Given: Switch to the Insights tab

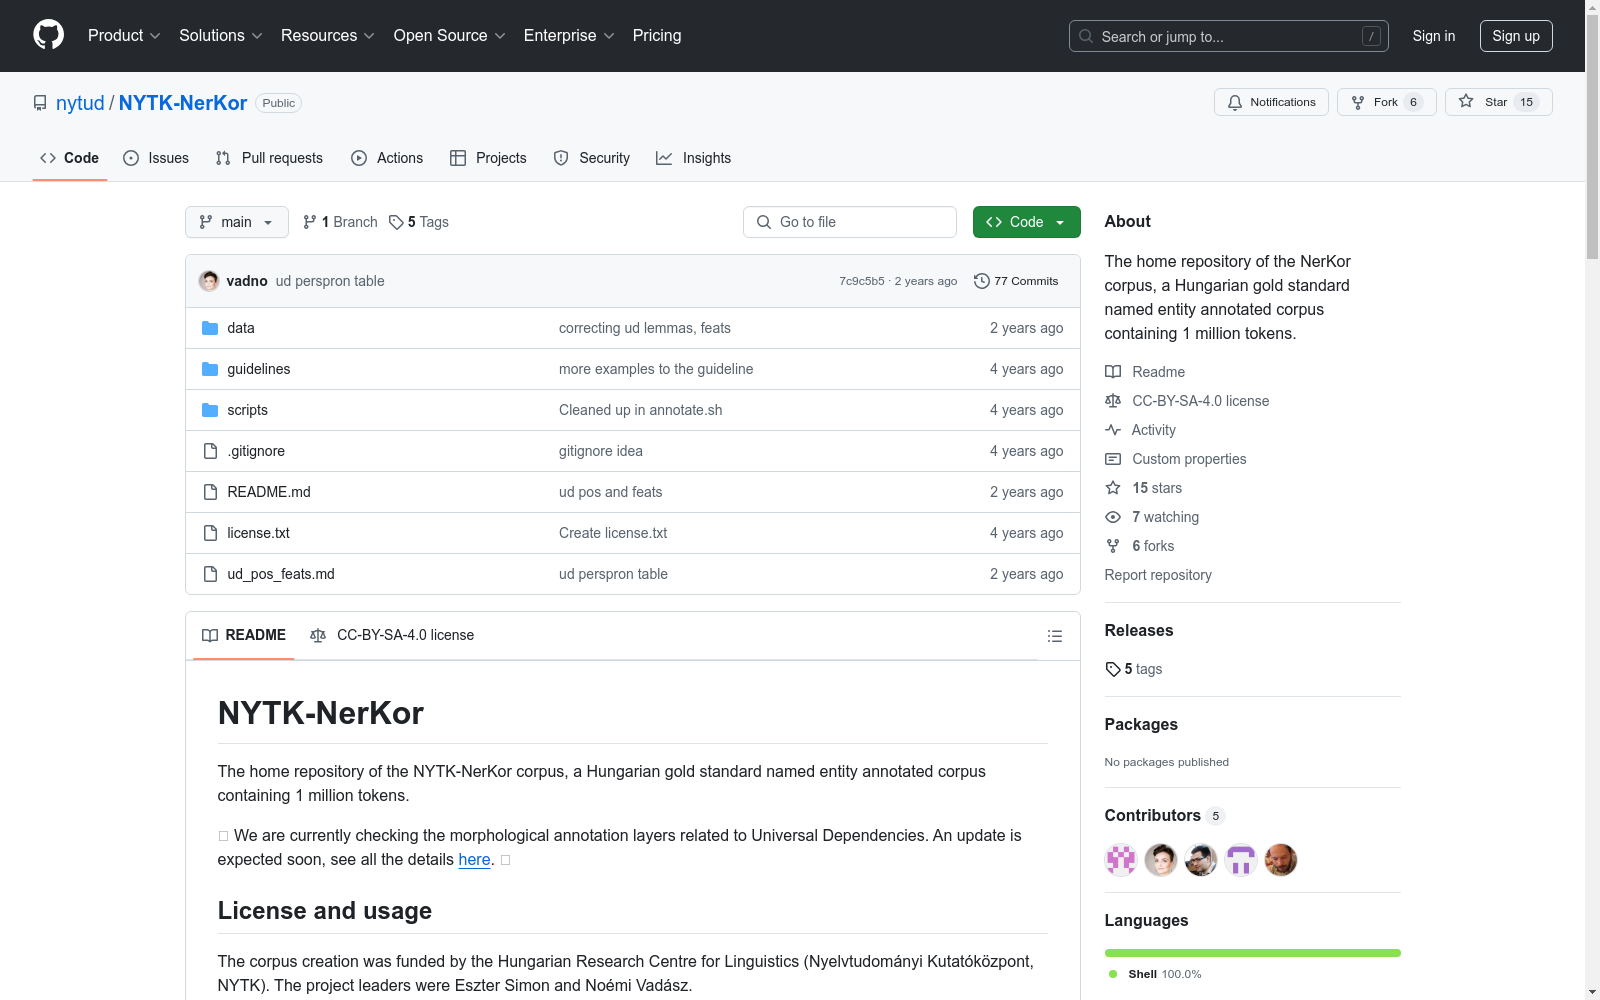Looking at the screenshot, I should point(694,158).
